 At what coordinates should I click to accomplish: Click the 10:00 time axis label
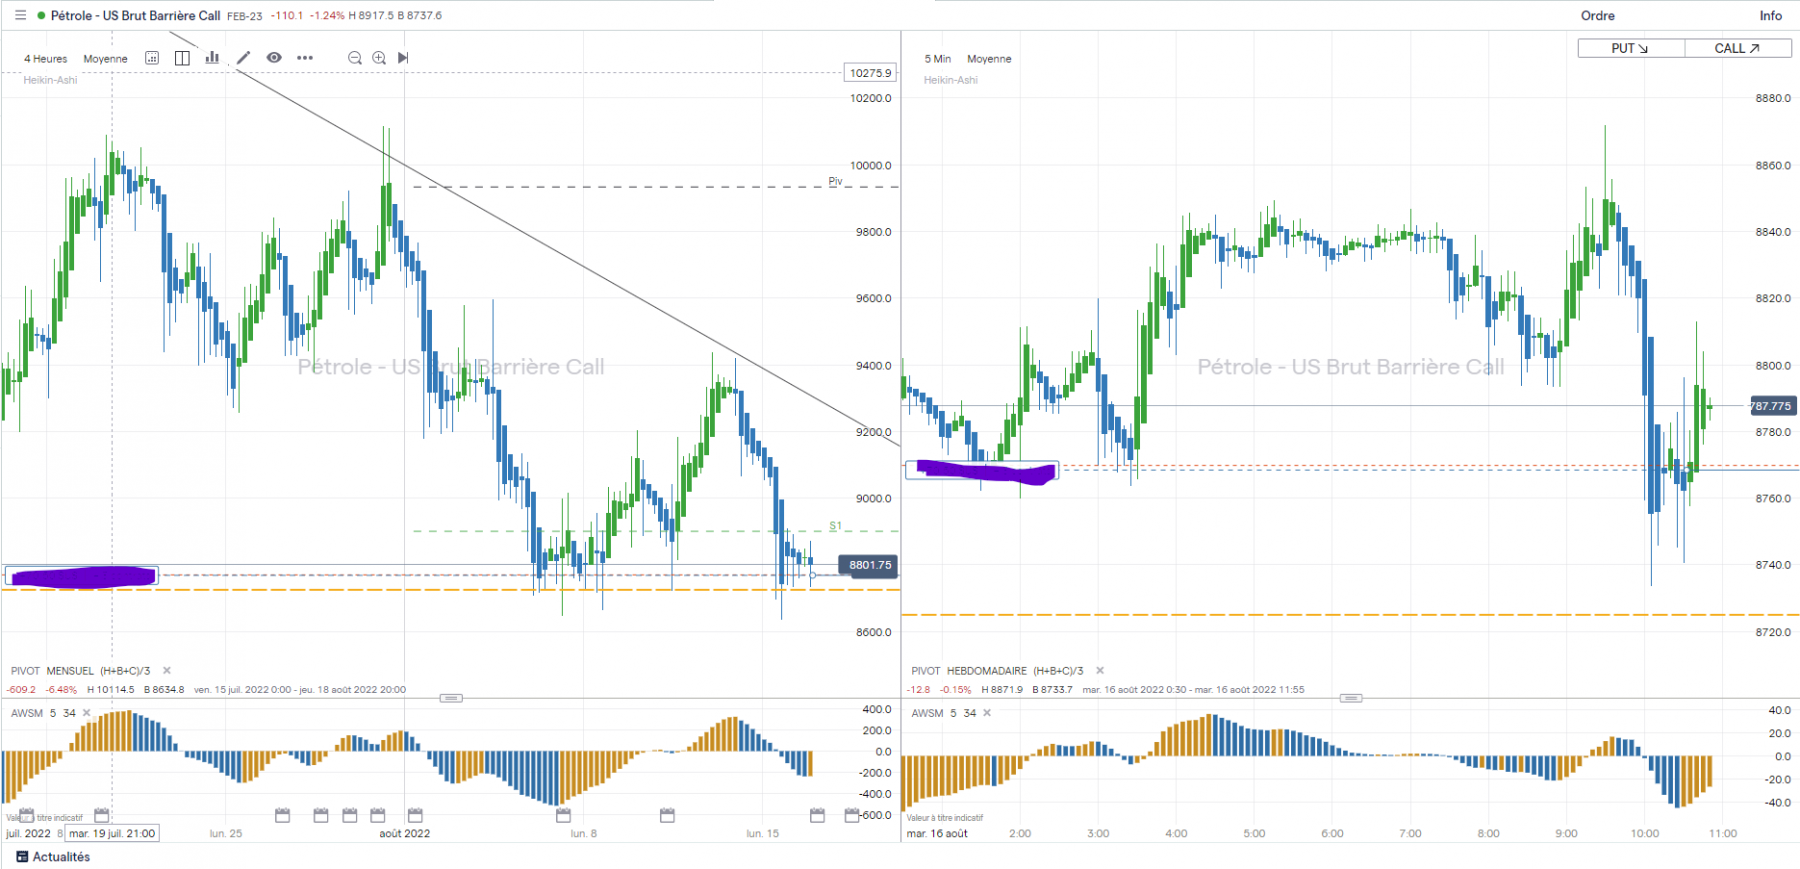(x=1645, y=833)
